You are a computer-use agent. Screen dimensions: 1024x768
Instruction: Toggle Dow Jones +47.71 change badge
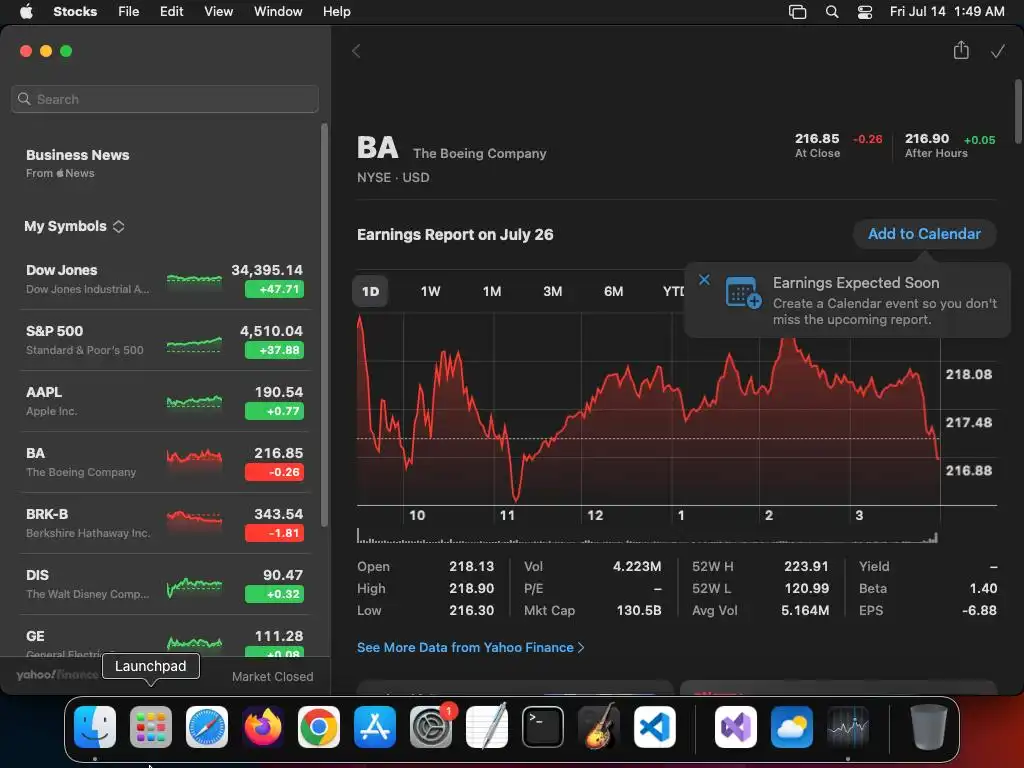[274, 289]
